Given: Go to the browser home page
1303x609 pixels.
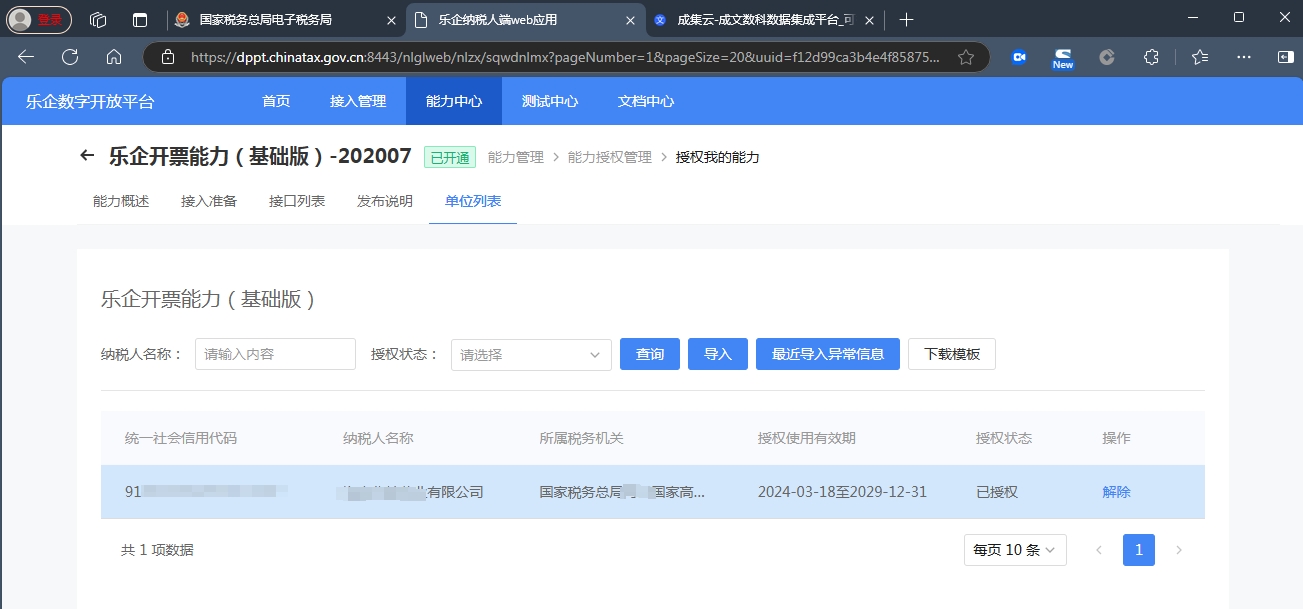Looking at the screenshot, I should (114, 57).
